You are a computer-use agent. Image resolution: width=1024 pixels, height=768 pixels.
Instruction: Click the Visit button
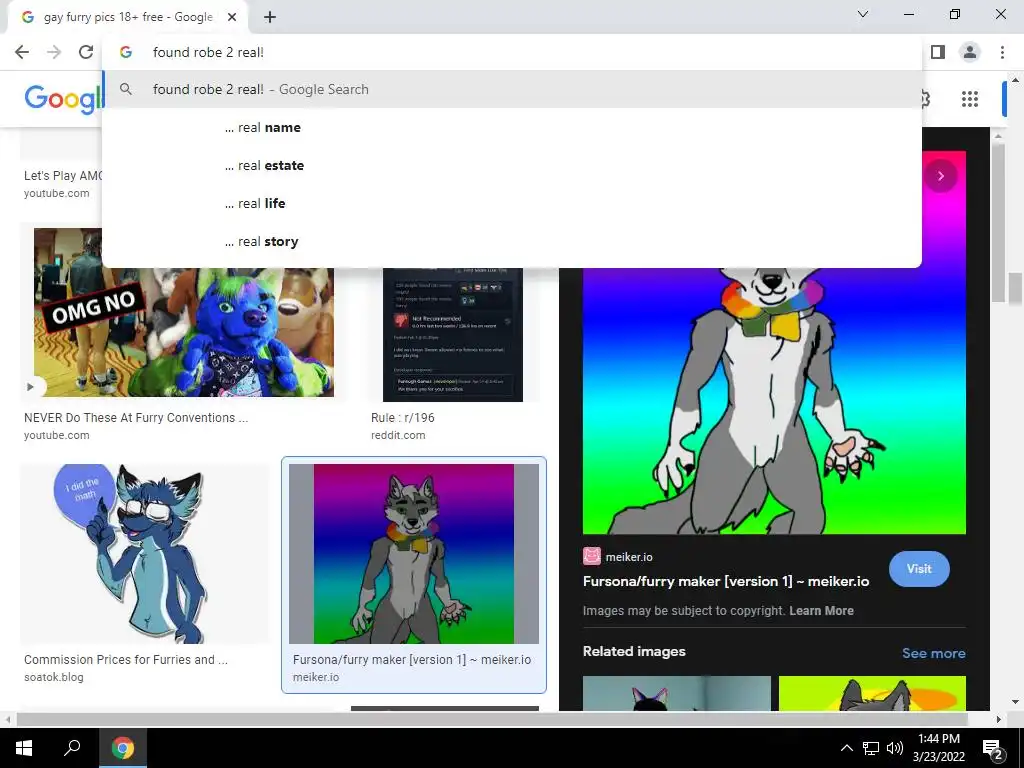(919, 569)
